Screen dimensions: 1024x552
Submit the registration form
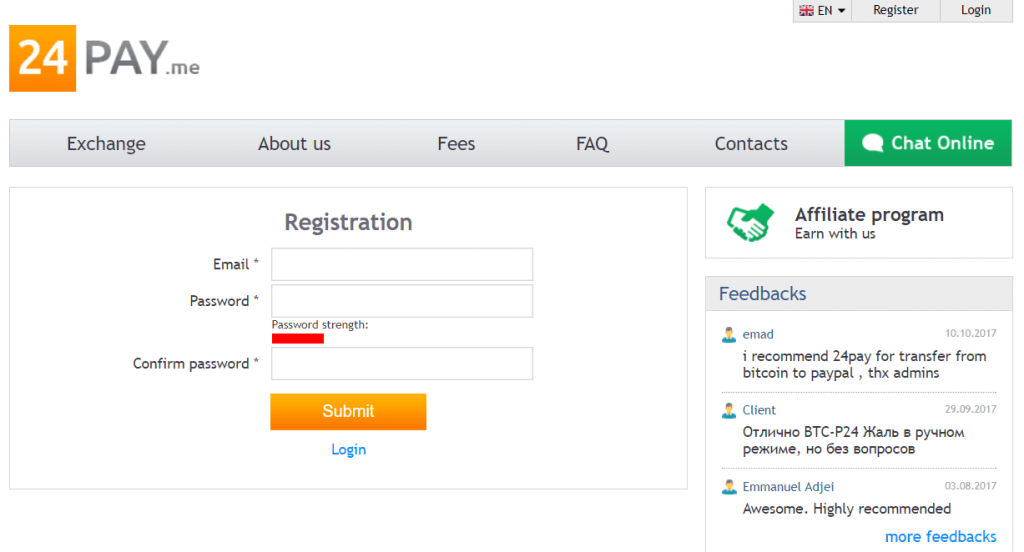[348, 412]
